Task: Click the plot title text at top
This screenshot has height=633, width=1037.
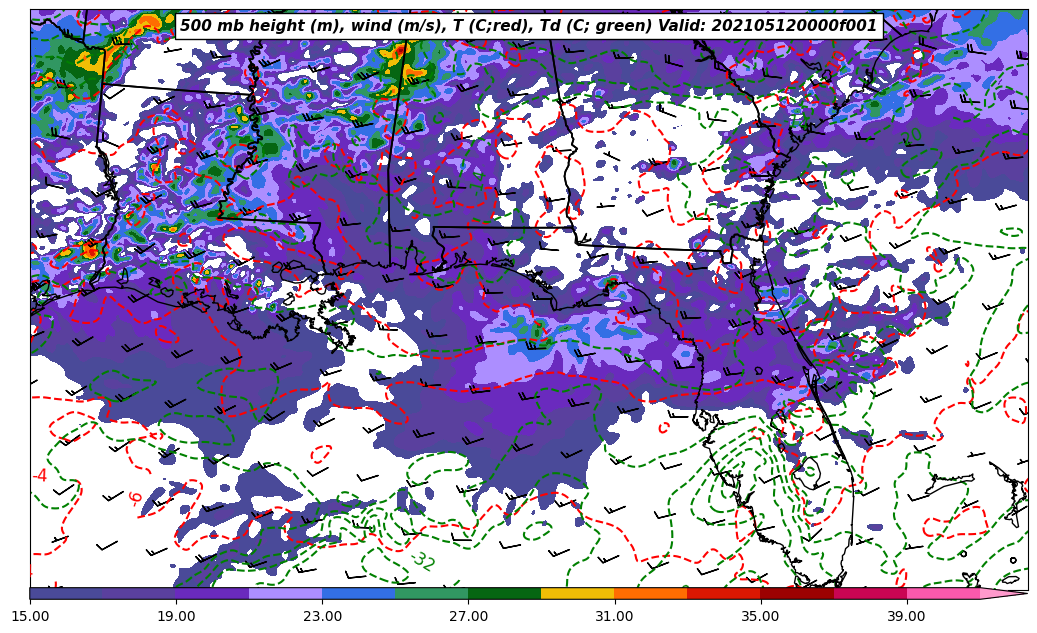Action: pos(528,26)
